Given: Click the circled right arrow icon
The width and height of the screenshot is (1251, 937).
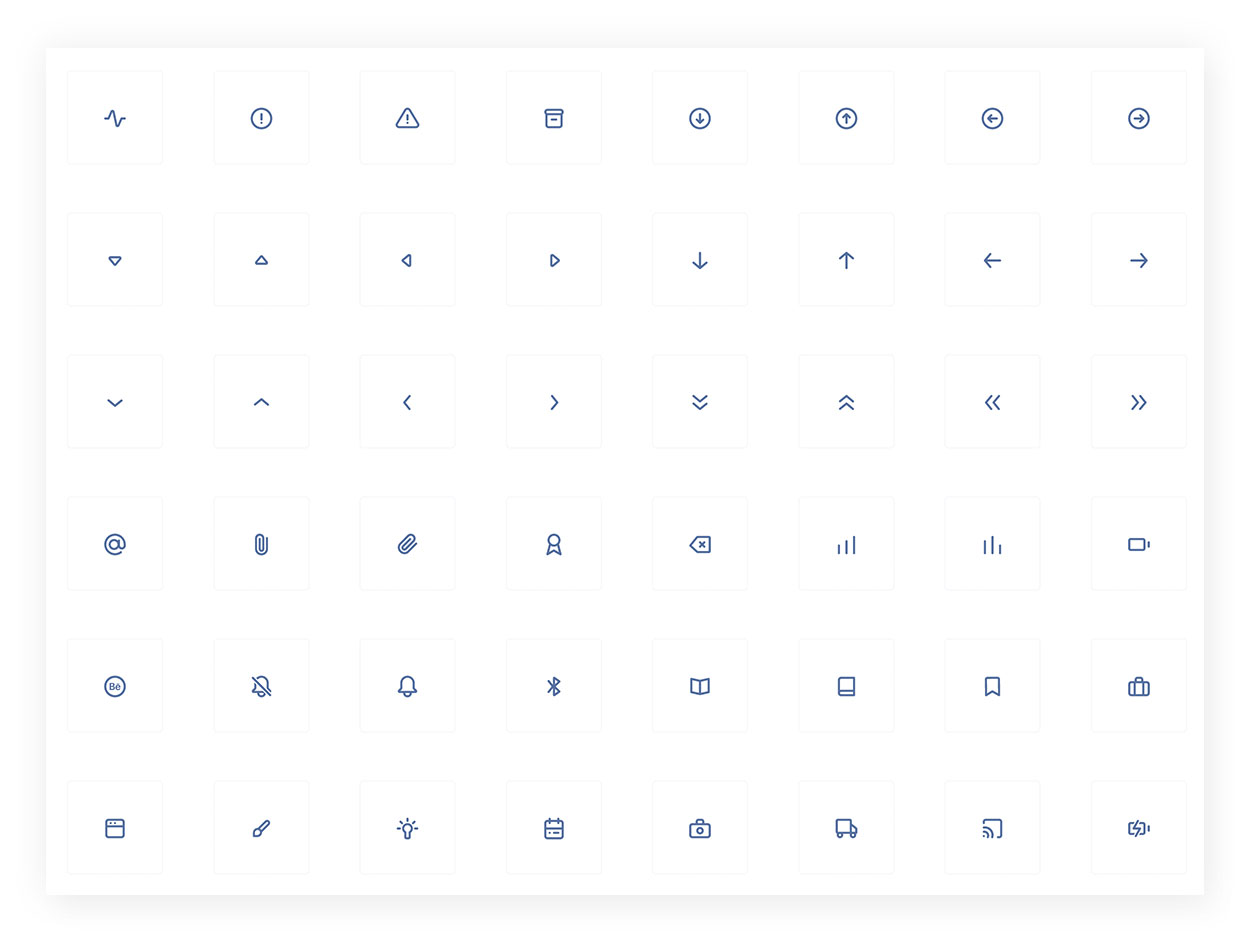Looking at the screenshot, I should (1138, 118).
